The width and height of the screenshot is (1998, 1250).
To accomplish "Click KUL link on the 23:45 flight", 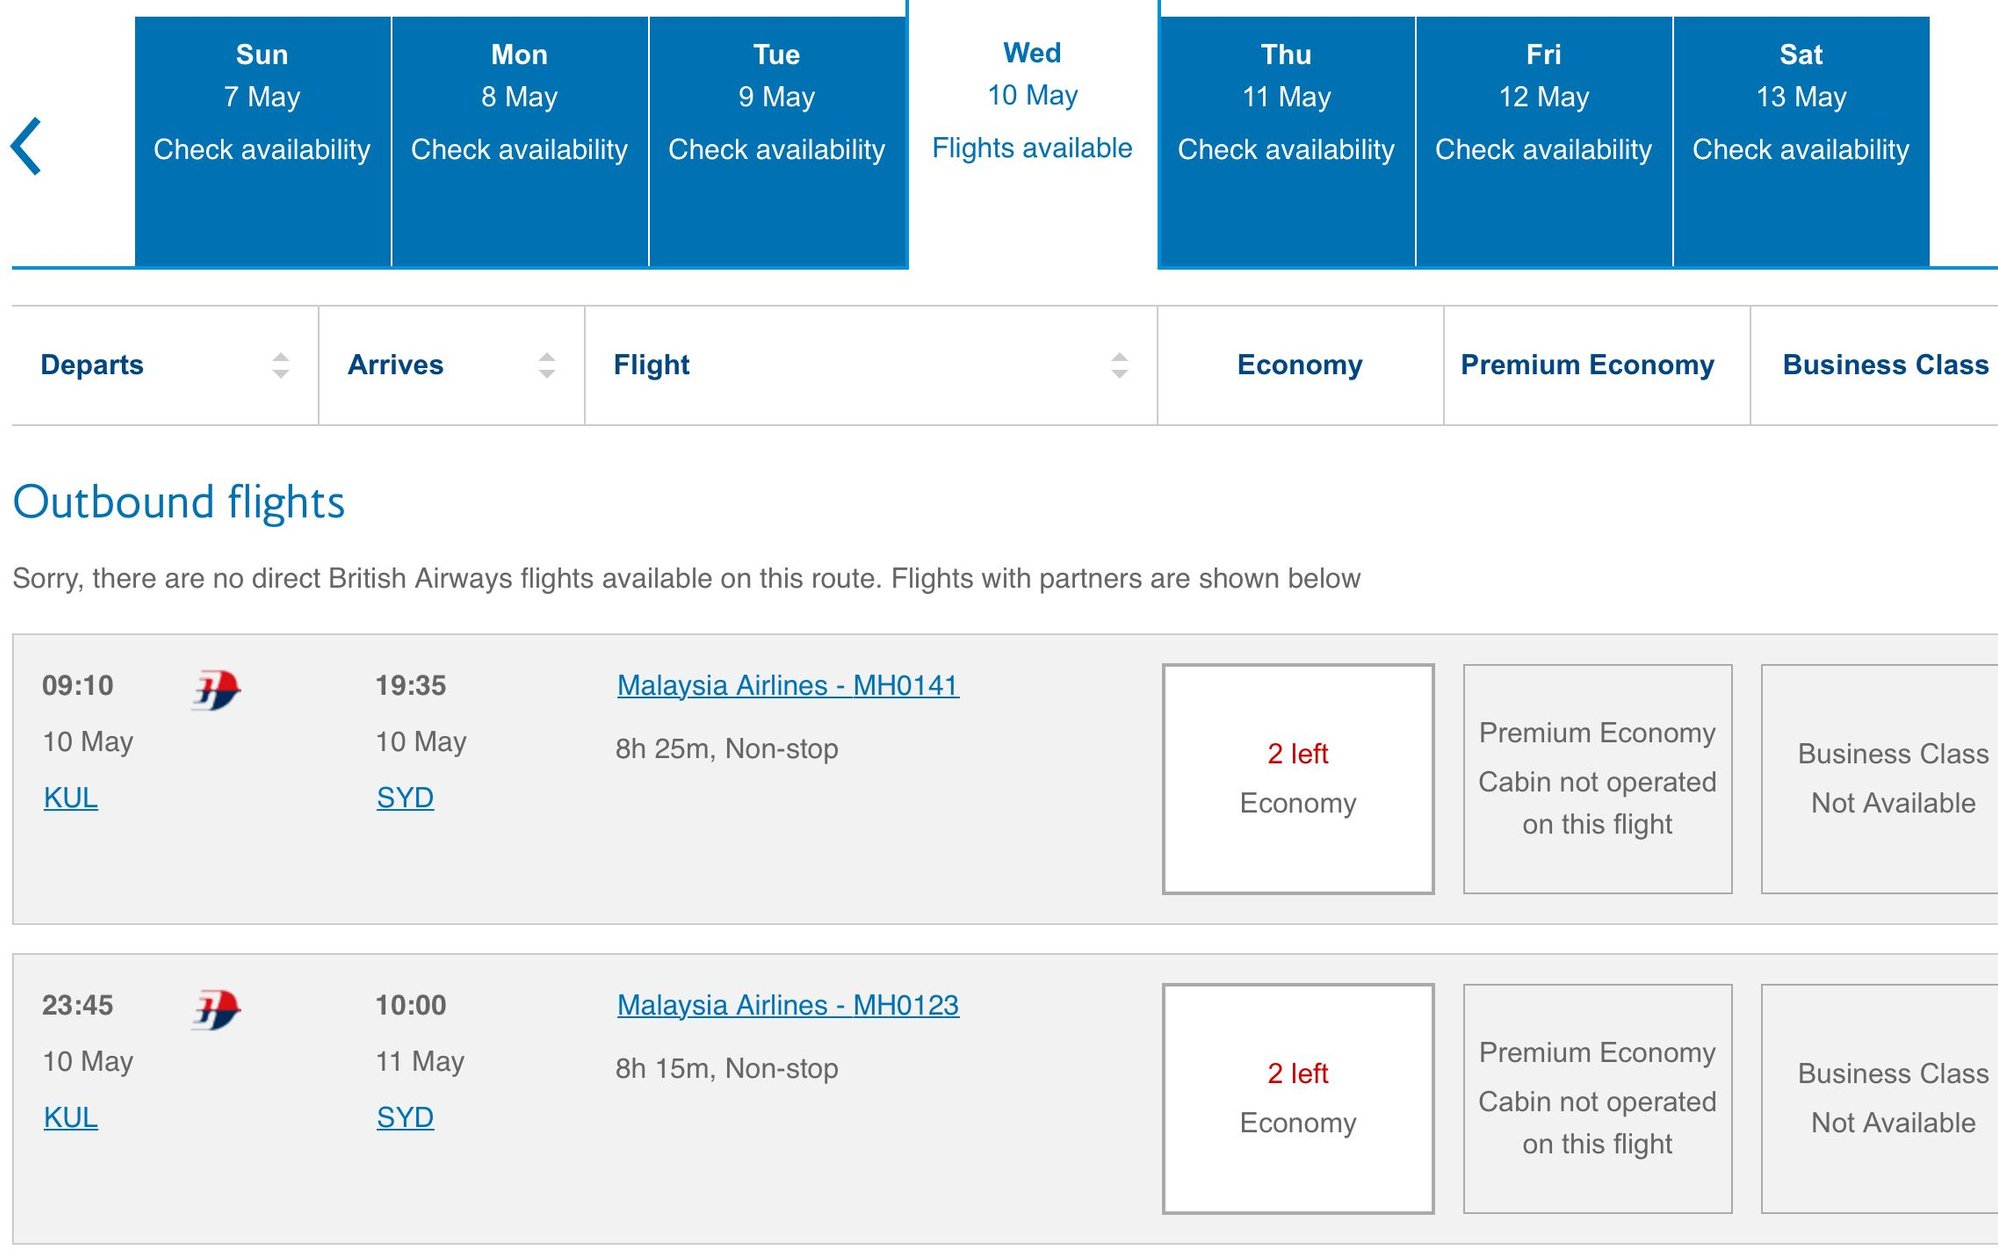I will [x=71, y=1118].
